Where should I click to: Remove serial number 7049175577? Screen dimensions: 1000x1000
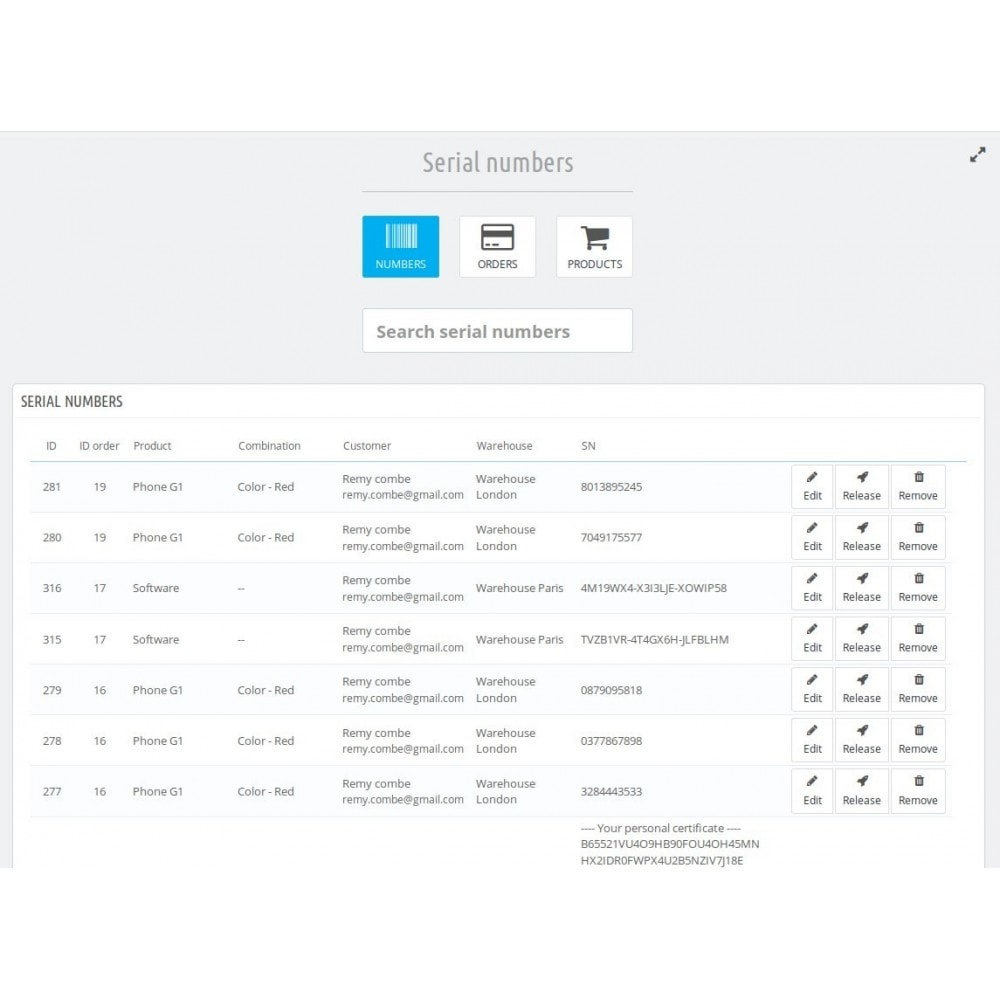918,538
